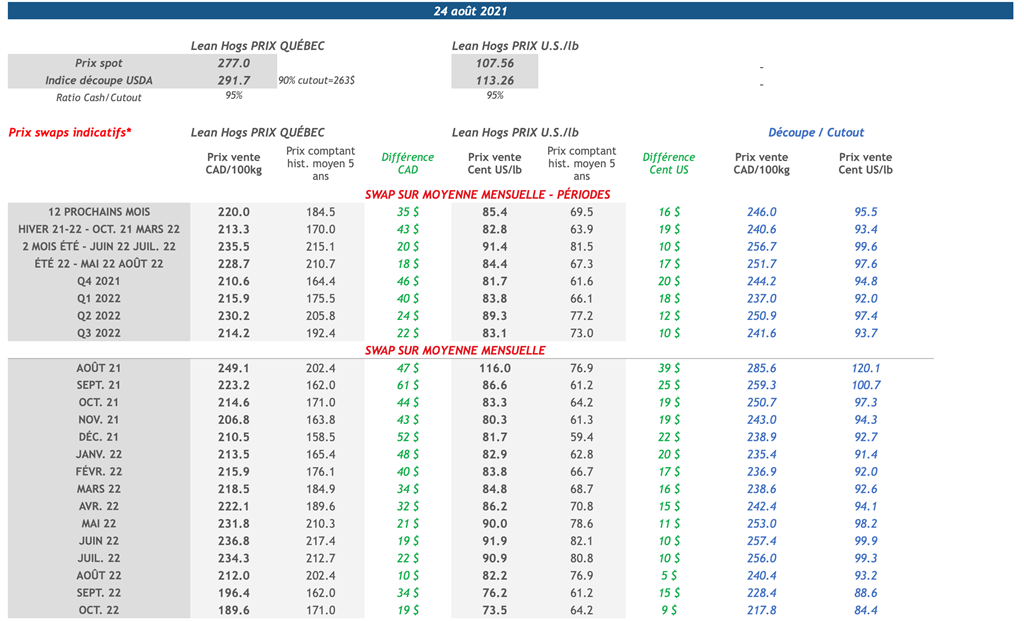
Task: Click the 12 PROCHAINS MOIS row label
Action: tap(99, 212)
